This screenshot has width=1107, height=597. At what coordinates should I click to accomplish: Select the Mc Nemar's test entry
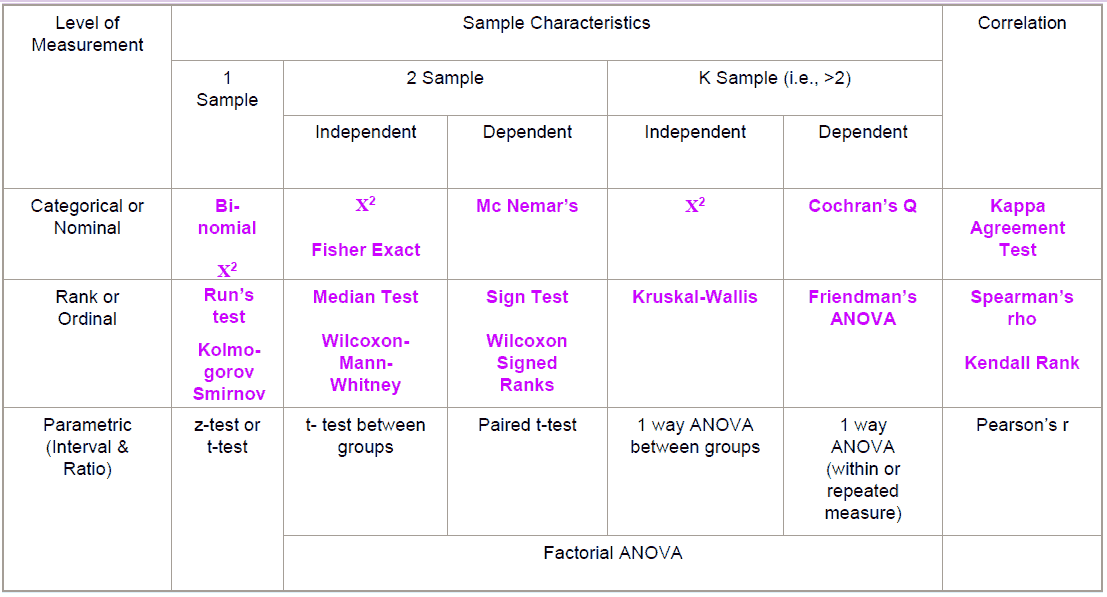tap(527, 206)
